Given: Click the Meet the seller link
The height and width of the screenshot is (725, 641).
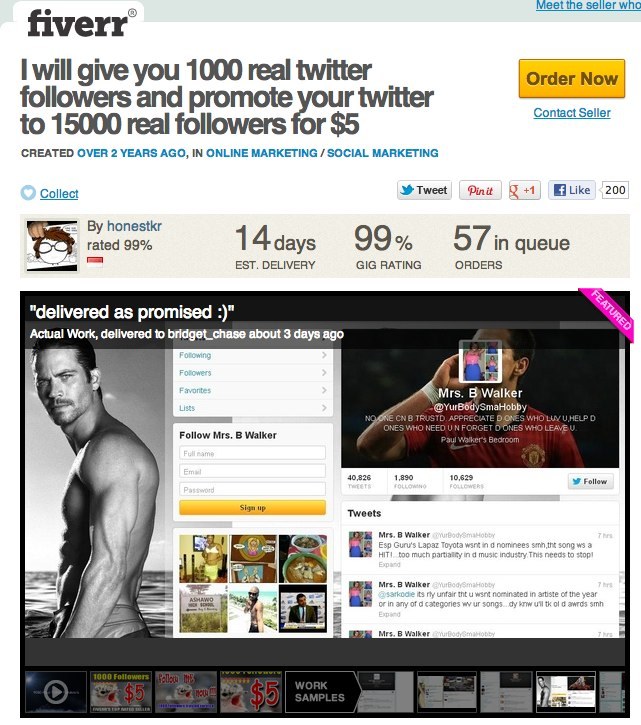Looking at the screenshot, I should click(588, 5).
